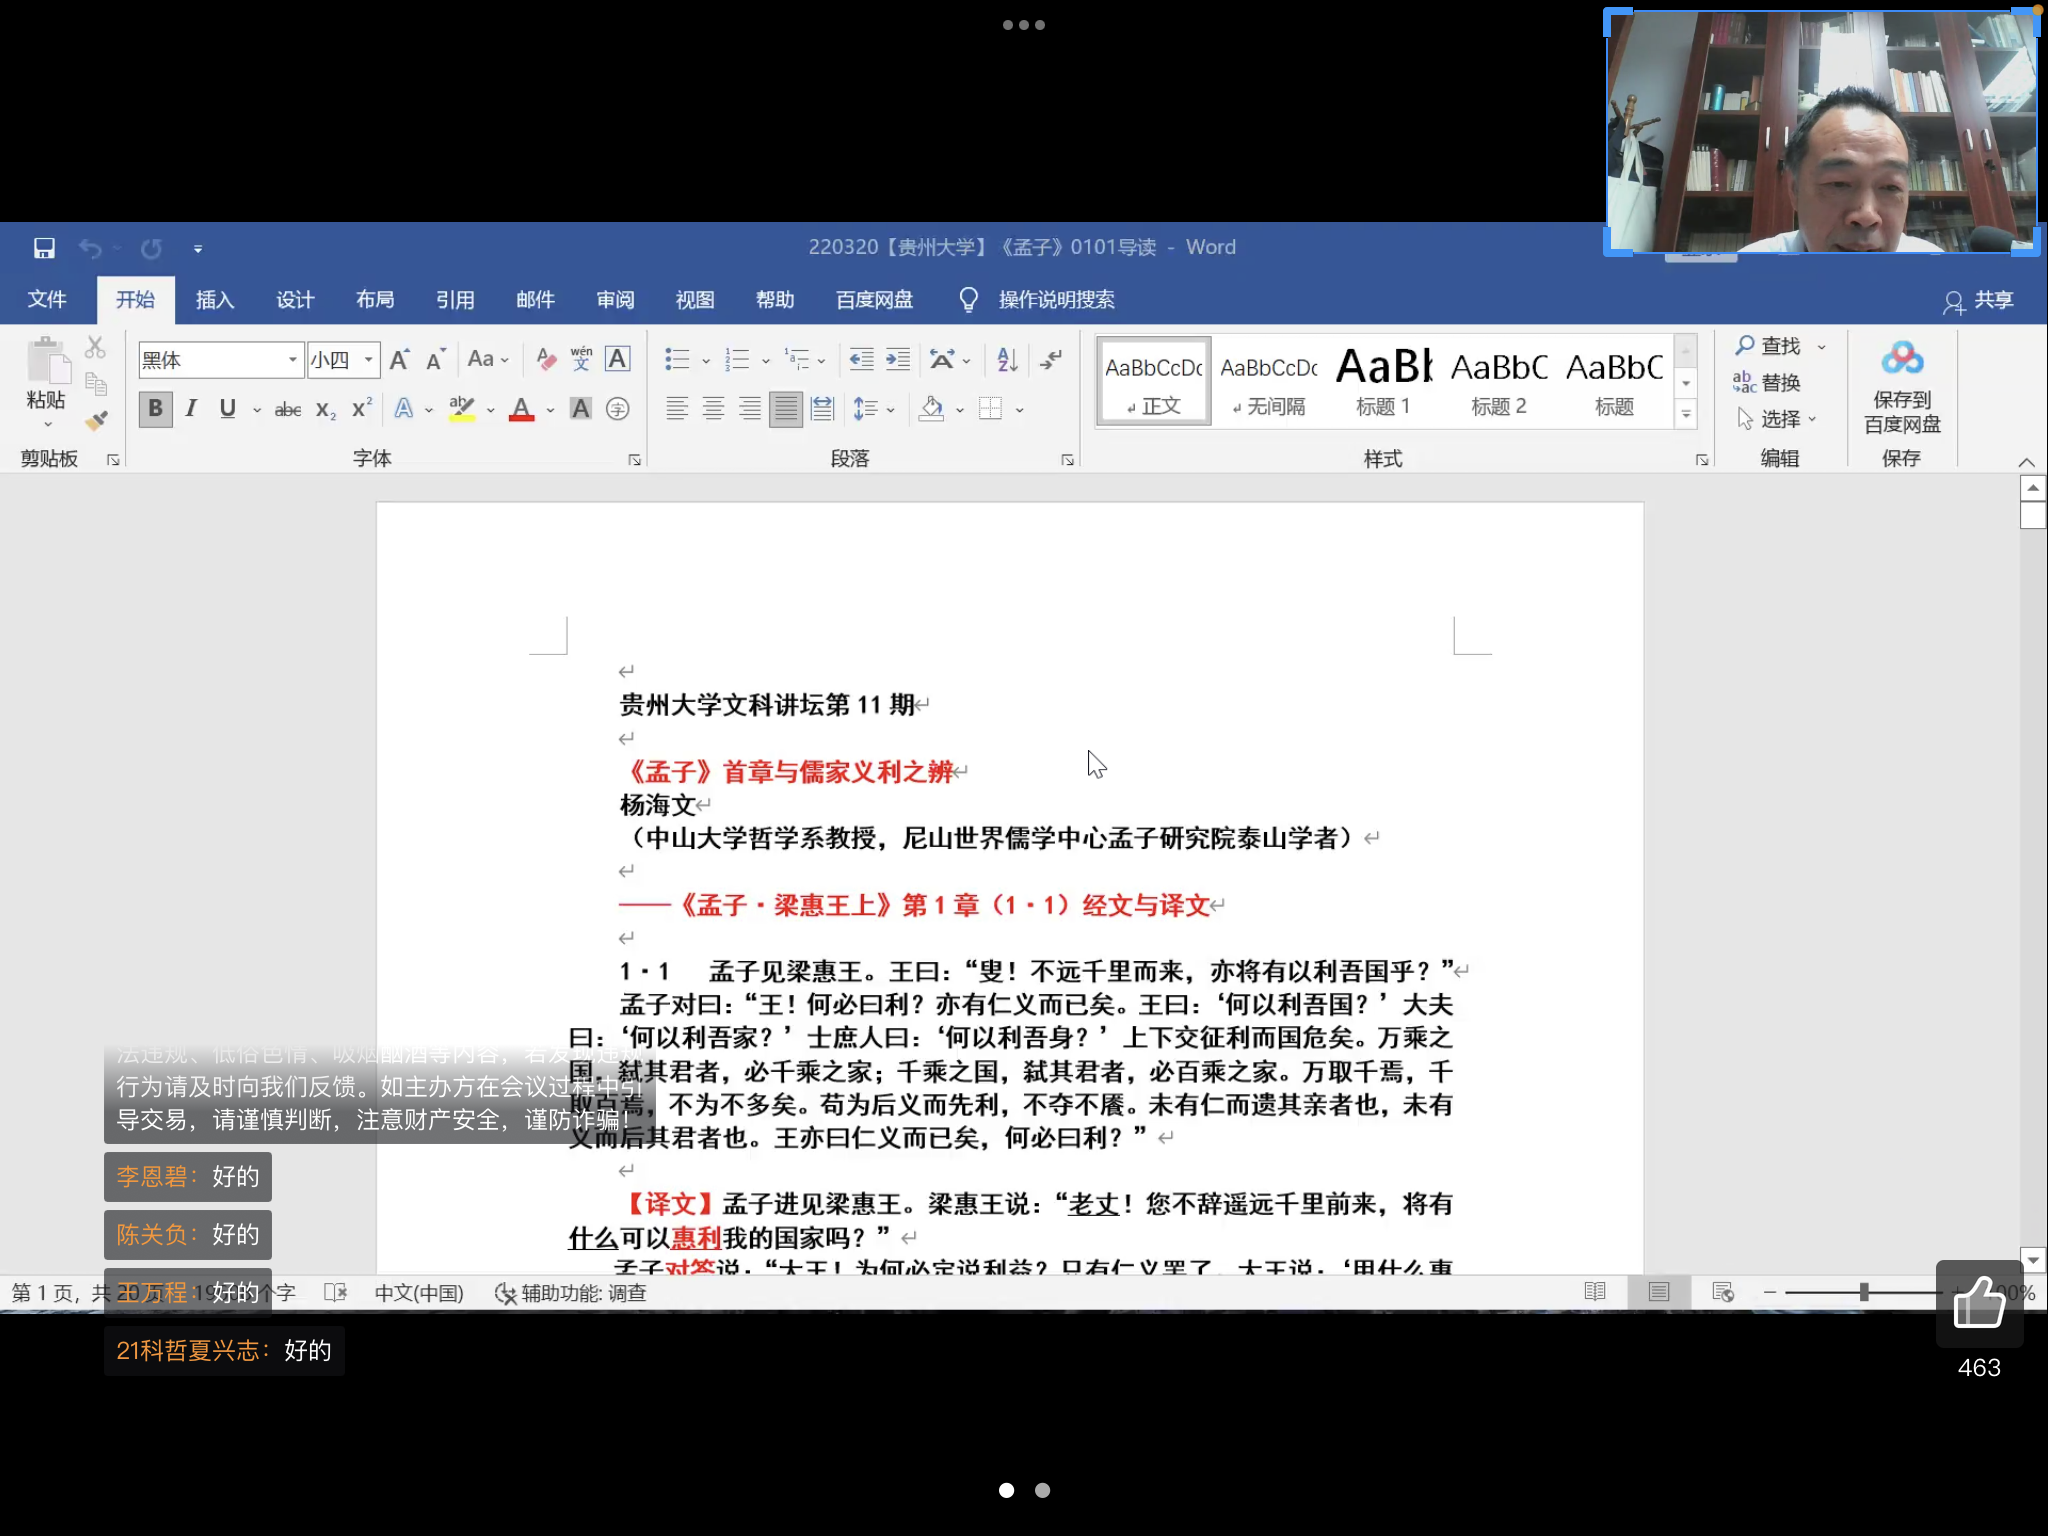Click the web layout view icon in status bar
Image resolution: width=2048 pixels, height=1536 pixels.
pos(1722,1292)
